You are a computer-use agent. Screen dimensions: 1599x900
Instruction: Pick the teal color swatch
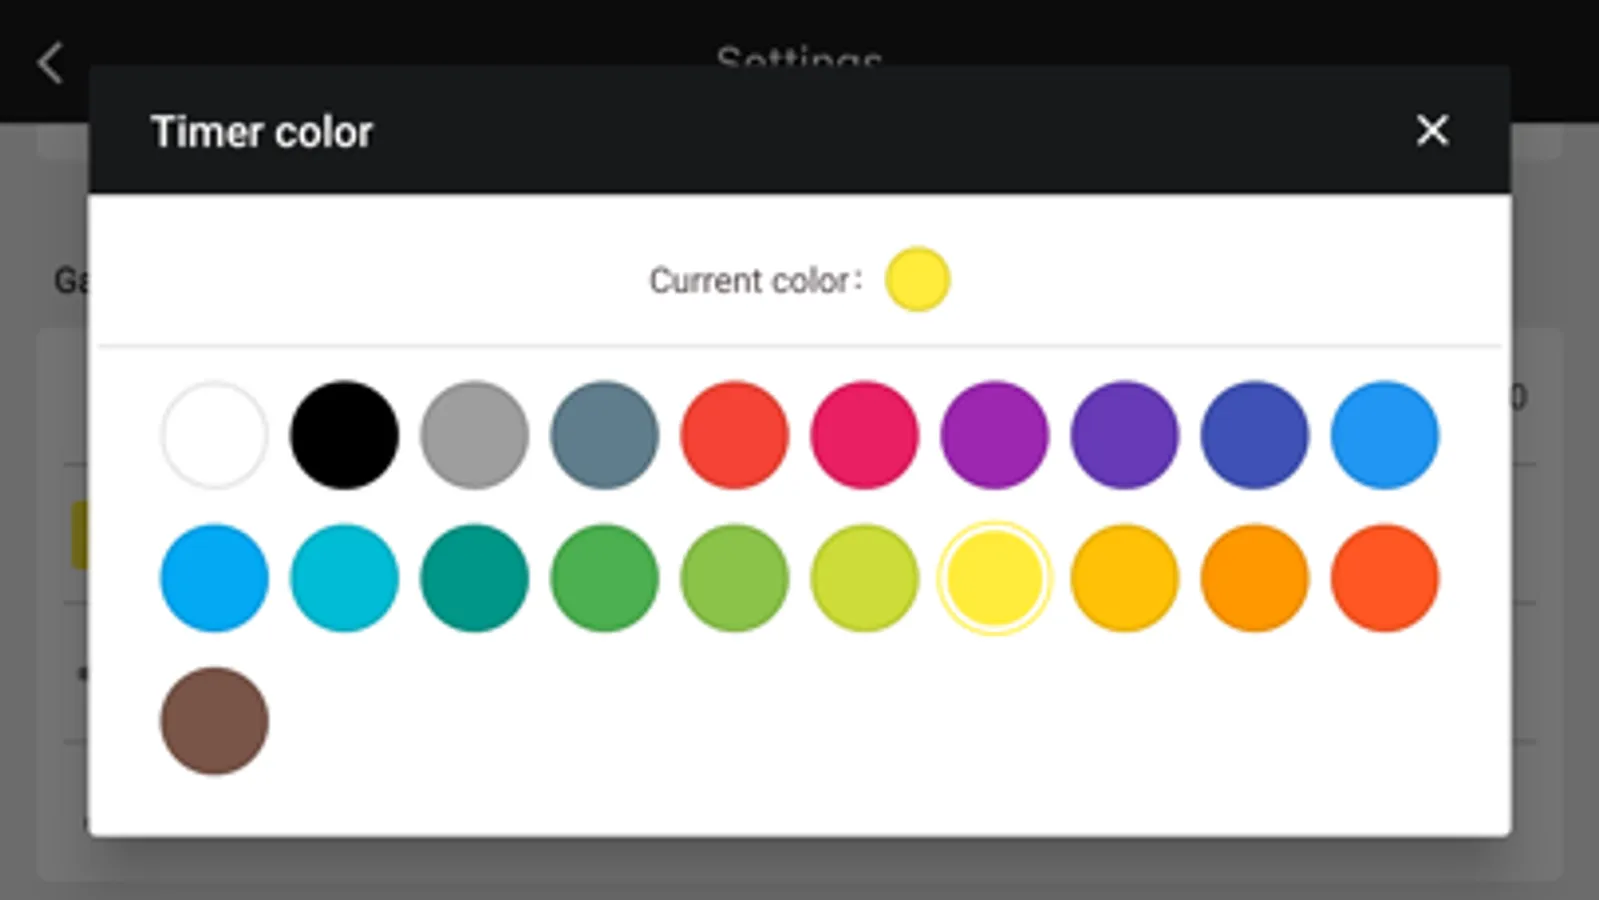pyautogui.click(x=474, y=578)
